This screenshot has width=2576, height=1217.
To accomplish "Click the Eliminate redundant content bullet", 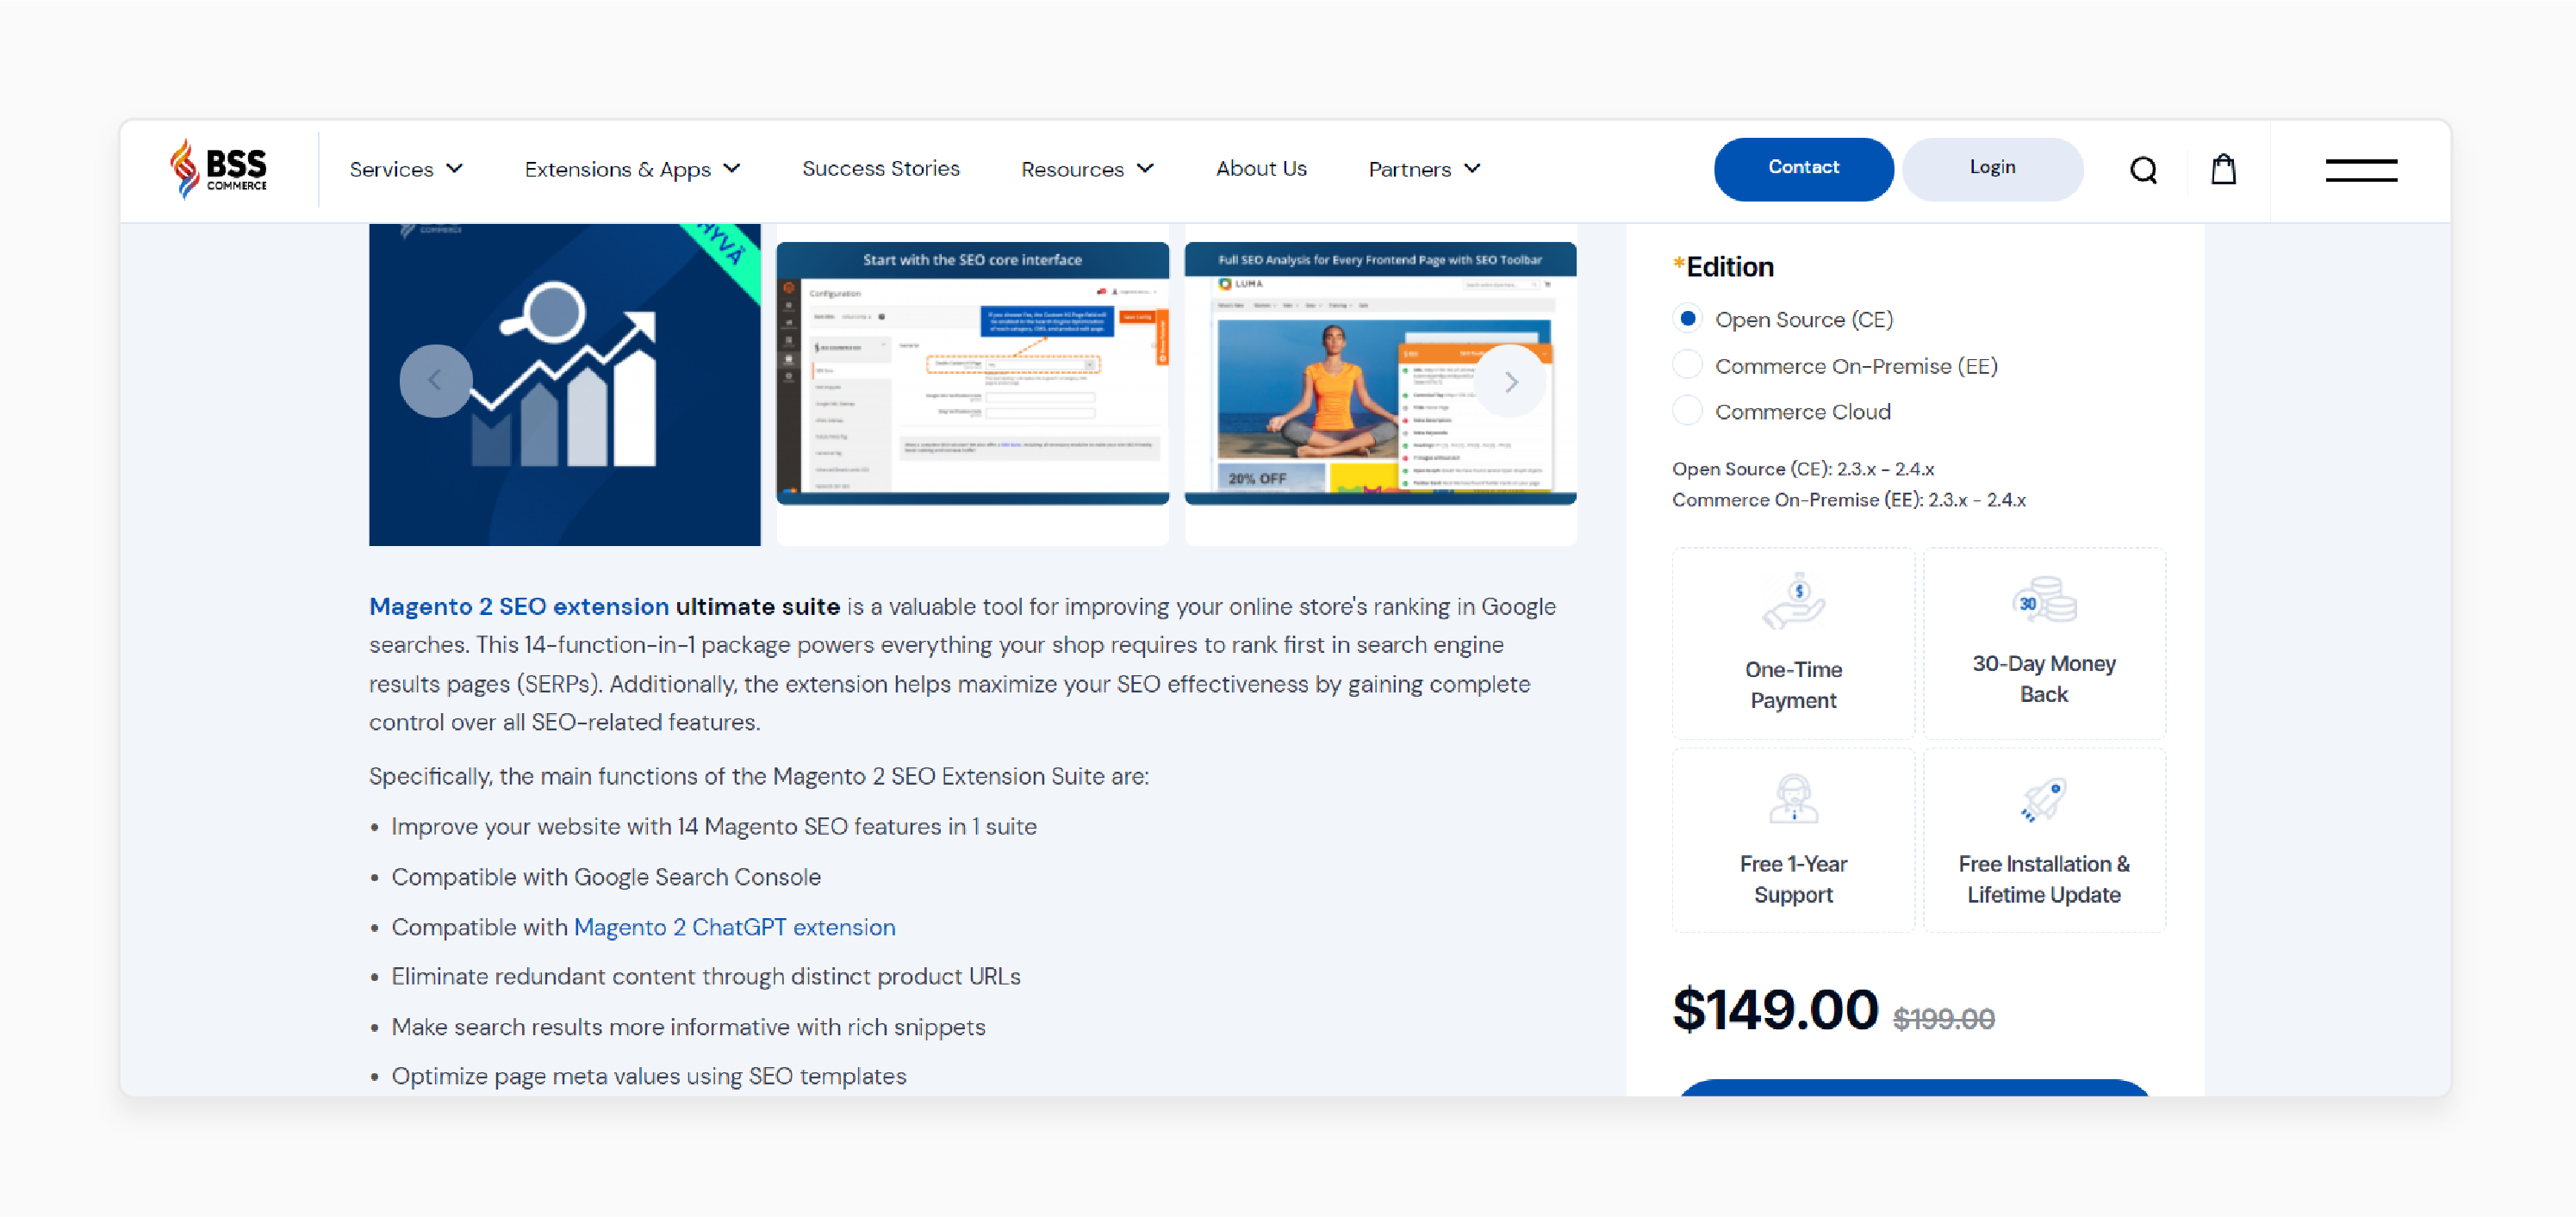I will 705,976.
